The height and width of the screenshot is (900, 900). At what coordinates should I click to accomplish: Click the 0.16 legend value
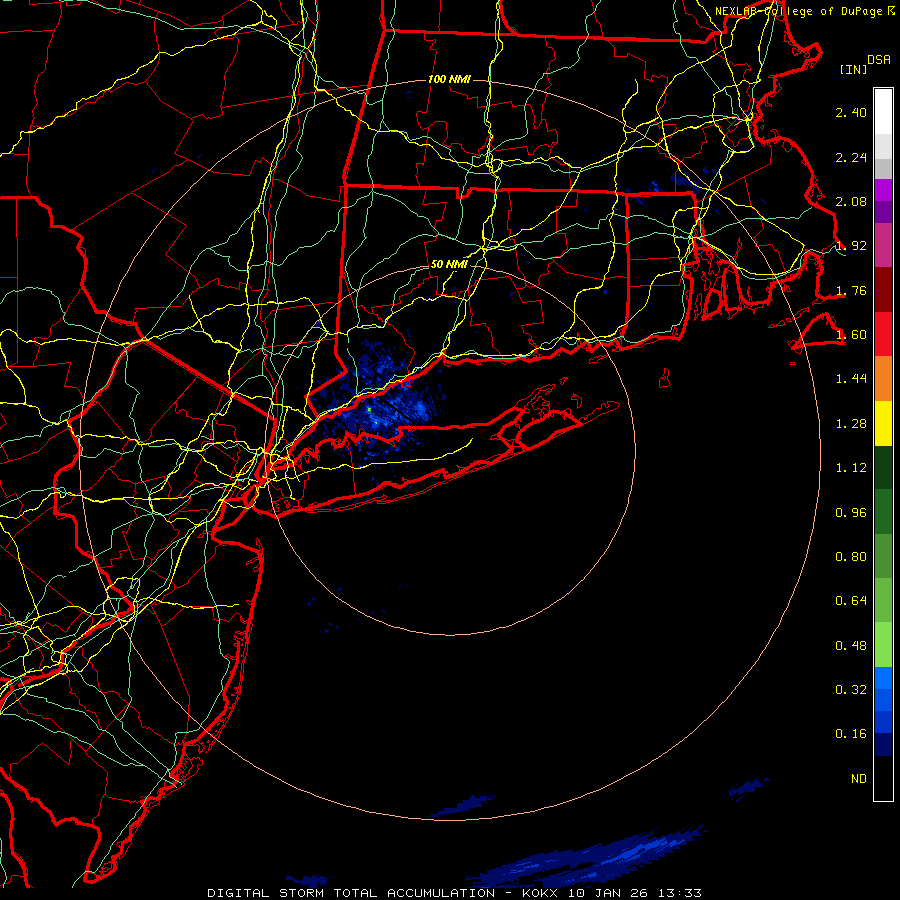click(851, 734)
